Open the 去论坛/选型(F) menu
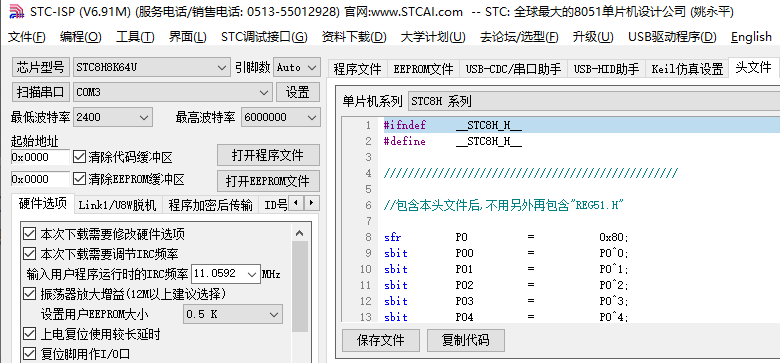780x363 pixels. pyautogui.click(x=519, y=37)
